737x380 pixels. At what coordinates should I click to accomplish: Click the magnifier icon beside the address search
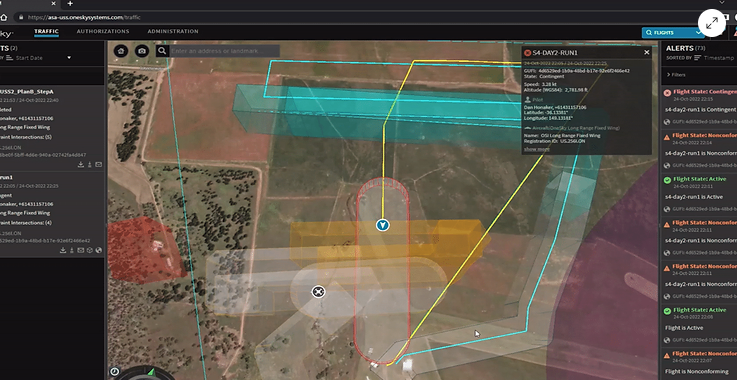tap(162, 51)
